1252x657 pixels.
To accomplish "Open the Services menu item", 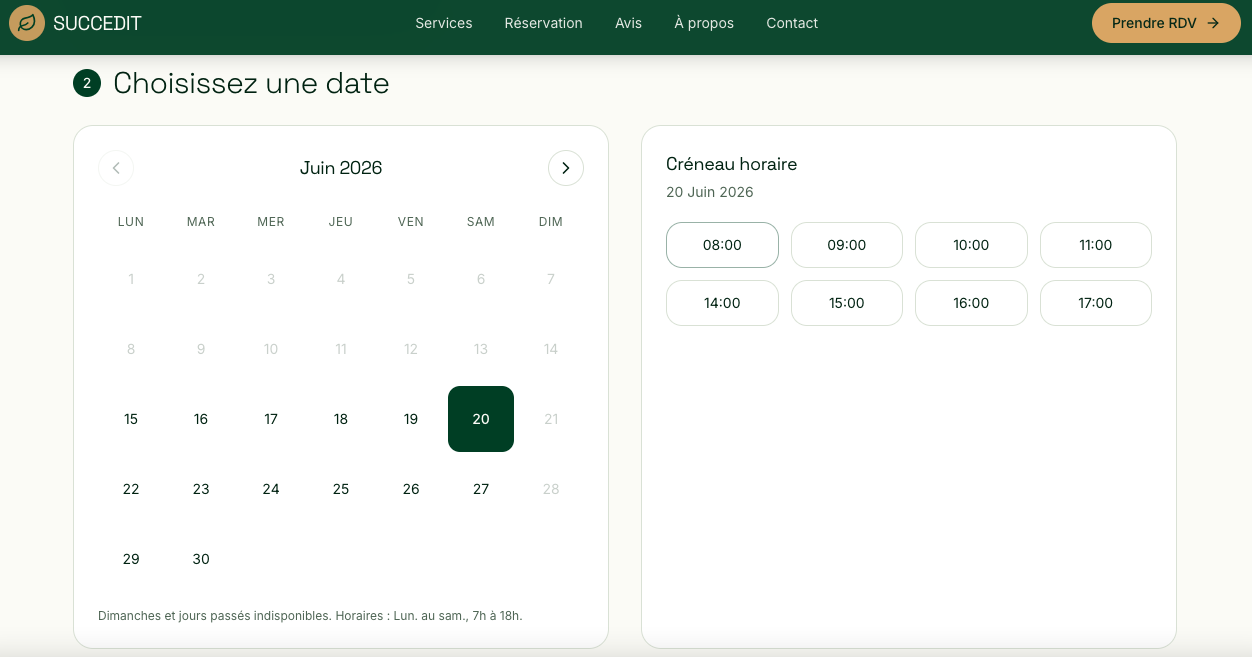I will (x=444, y=23).
